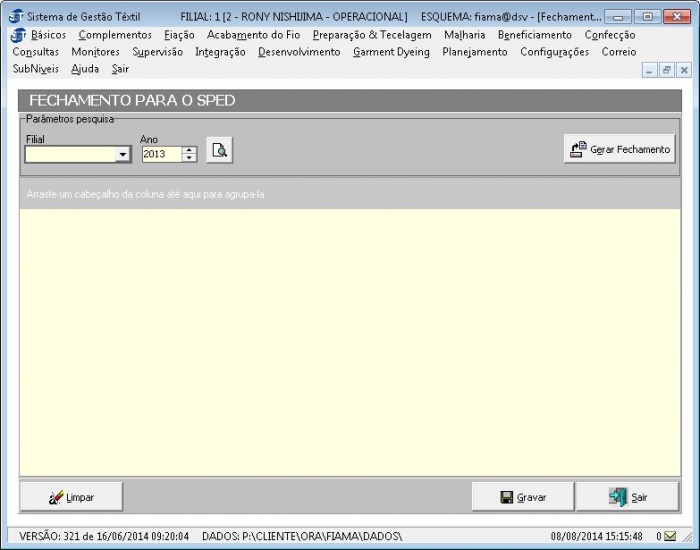Click the search magnifier icon beside Ano
The width and height of the screenshot is (700, 550).
219,150
